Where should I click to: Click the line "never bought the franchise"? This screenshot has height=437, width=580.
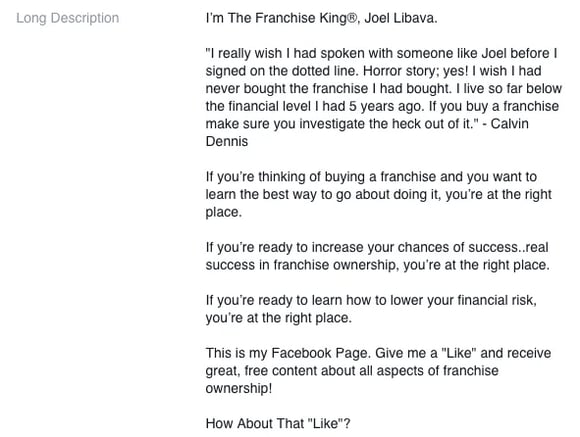(384, 89)
